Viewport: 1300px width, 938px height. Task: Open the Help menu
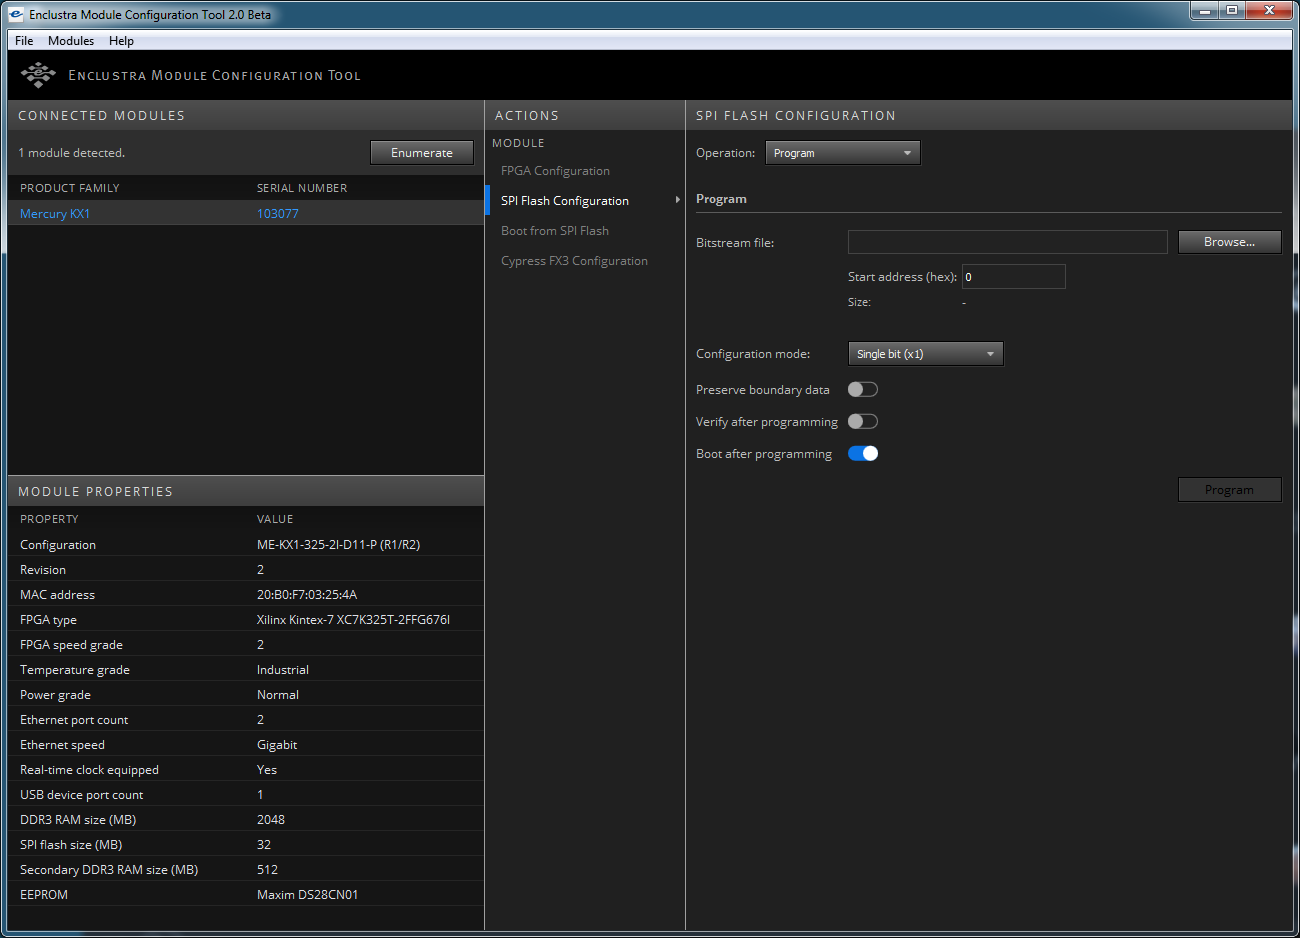tap(121, 41)
